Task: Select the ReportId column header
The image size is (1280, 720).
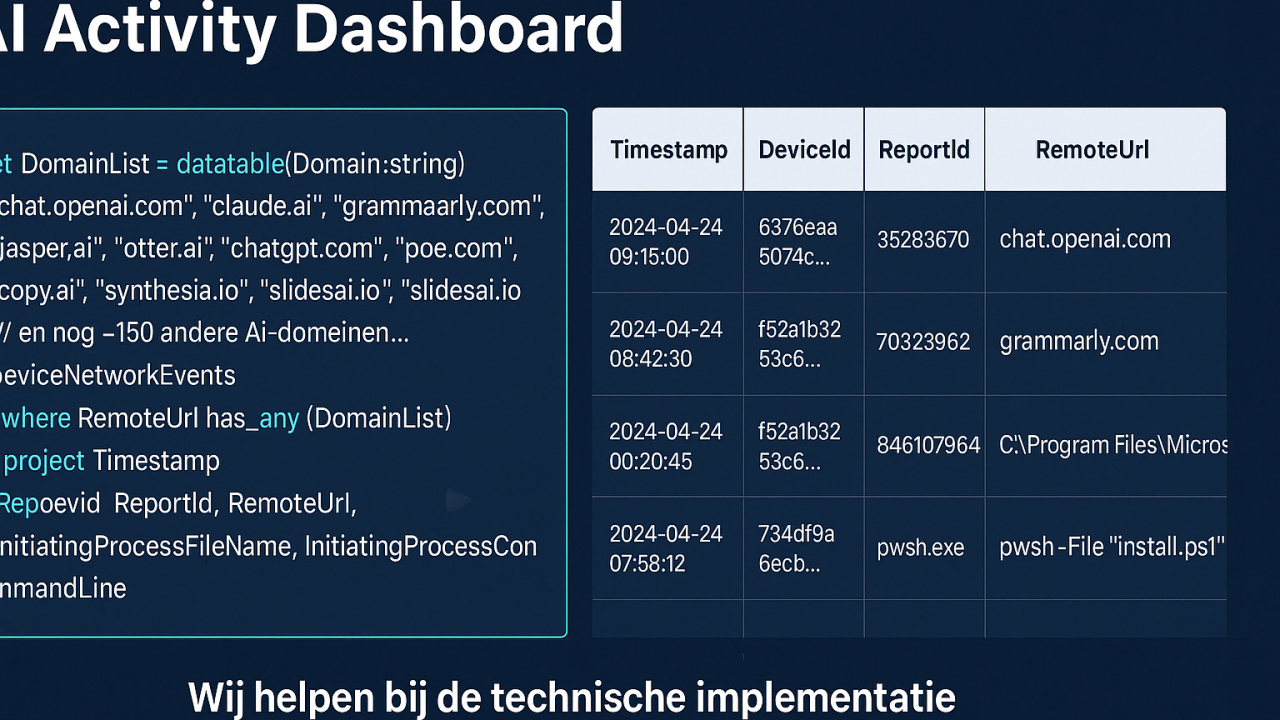Action: (924, 150)
